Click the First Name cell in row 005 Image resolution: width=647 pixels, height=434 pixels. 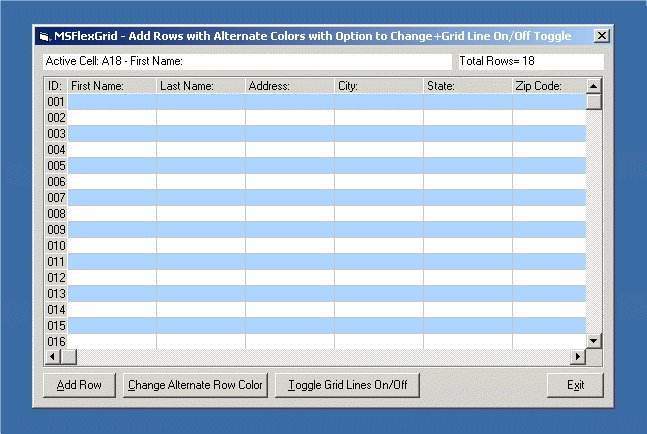click(112, 166)
